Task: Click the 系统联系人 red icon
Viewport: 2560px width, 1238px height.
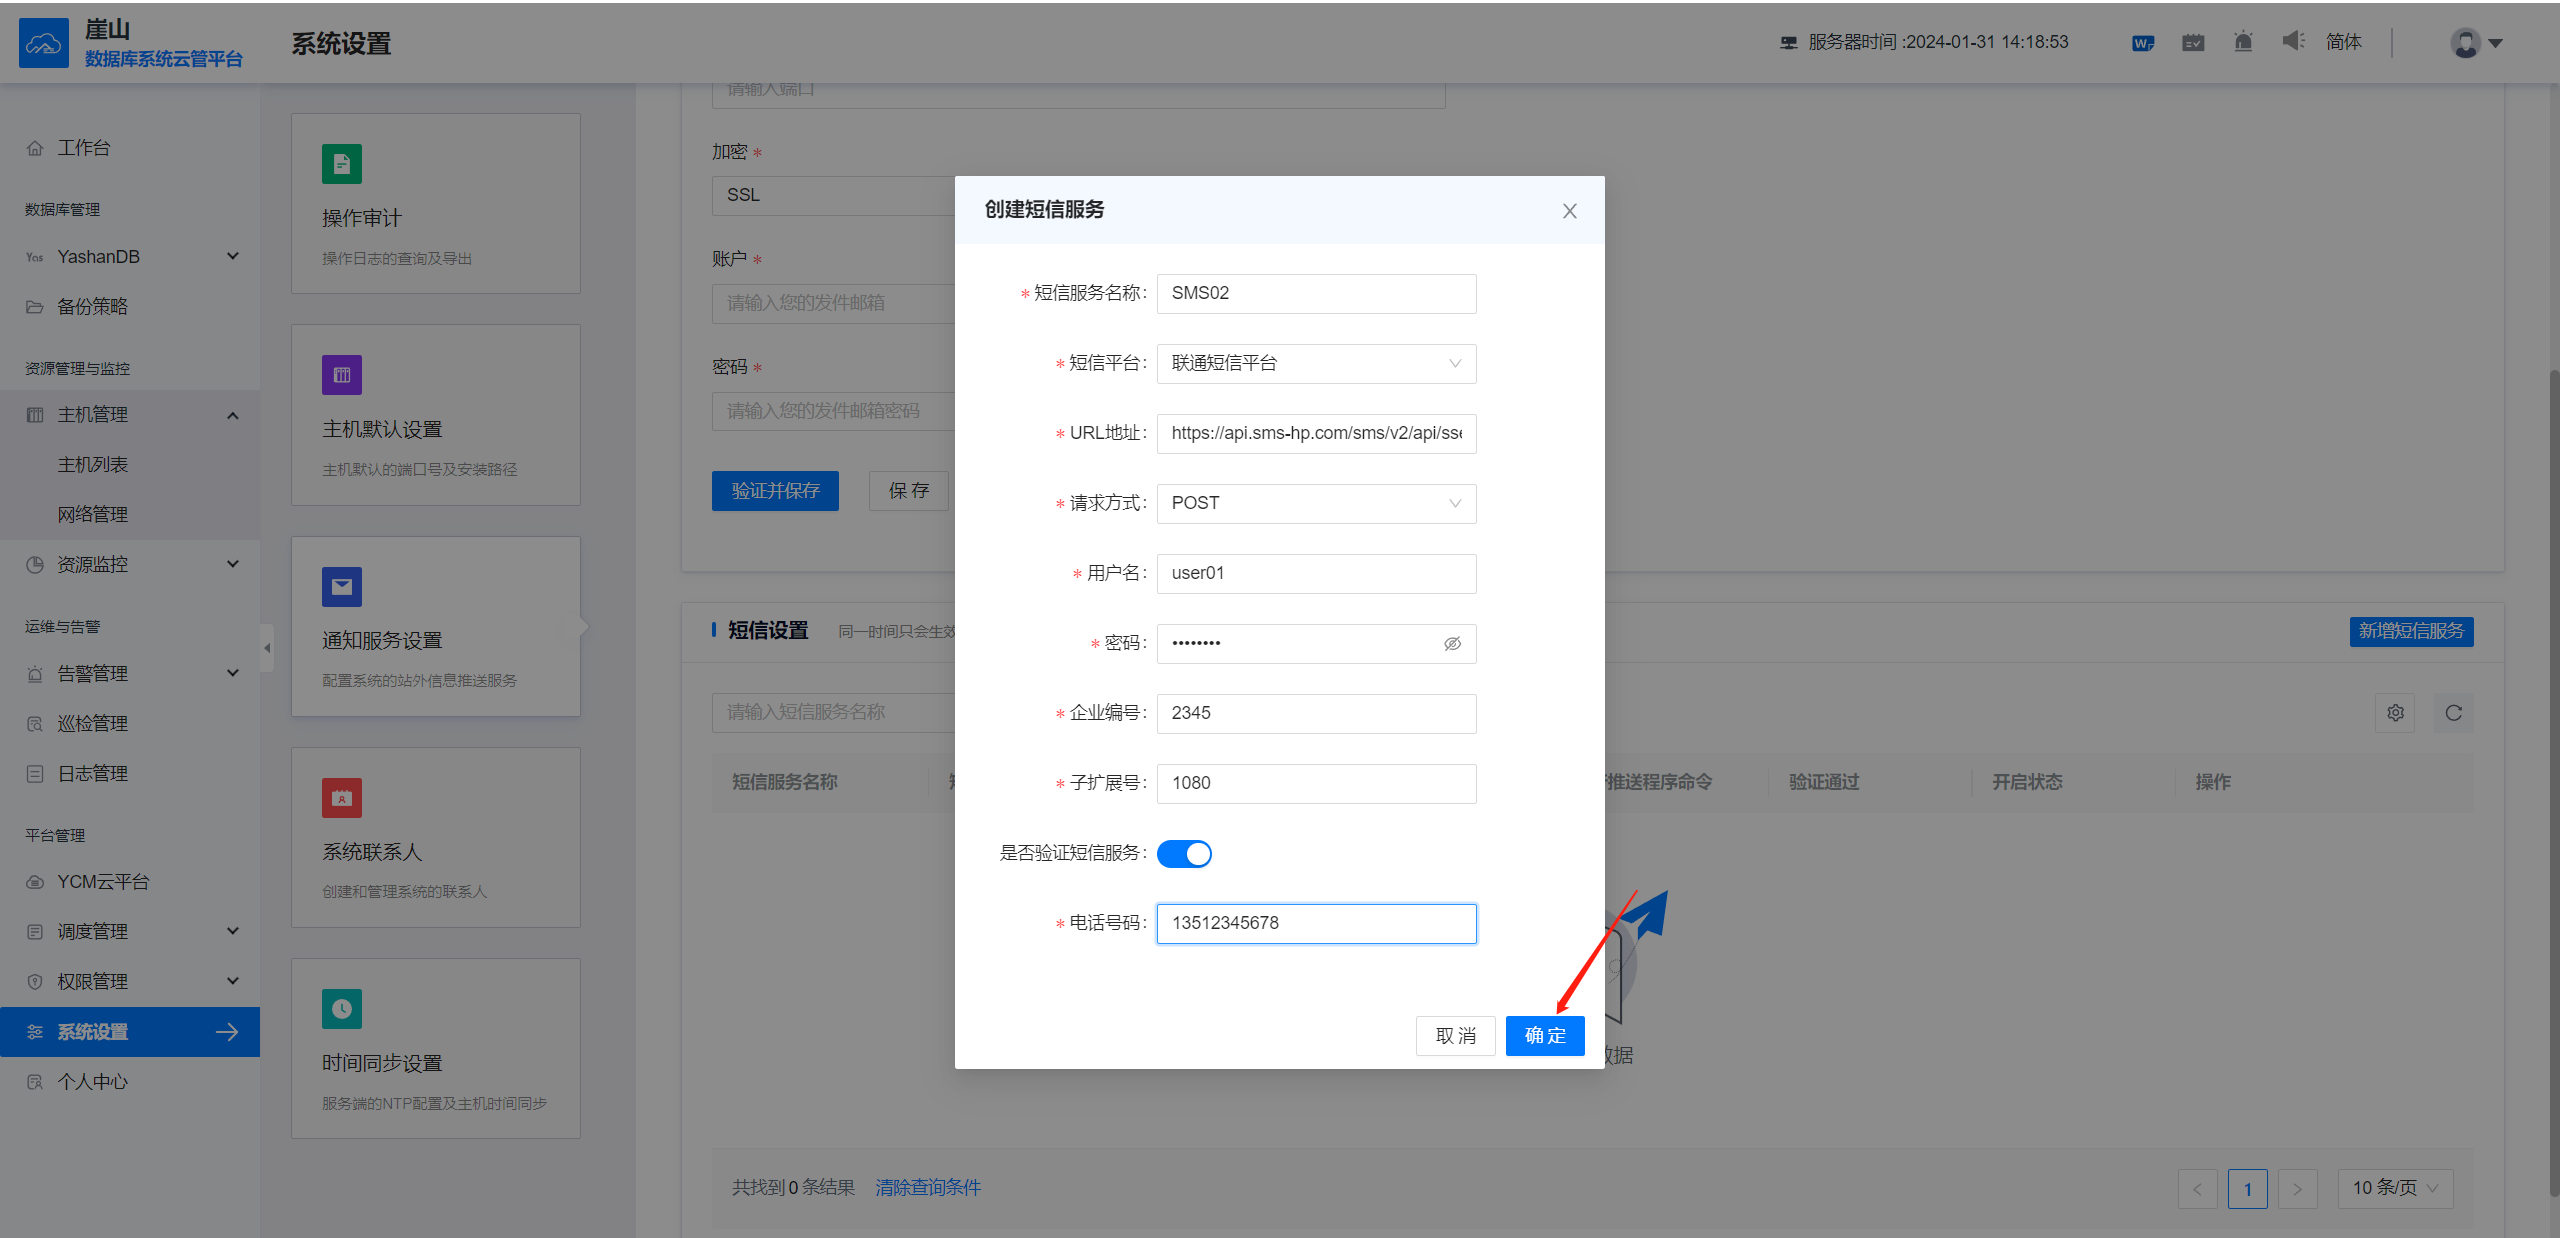Action: coord(342,798)
